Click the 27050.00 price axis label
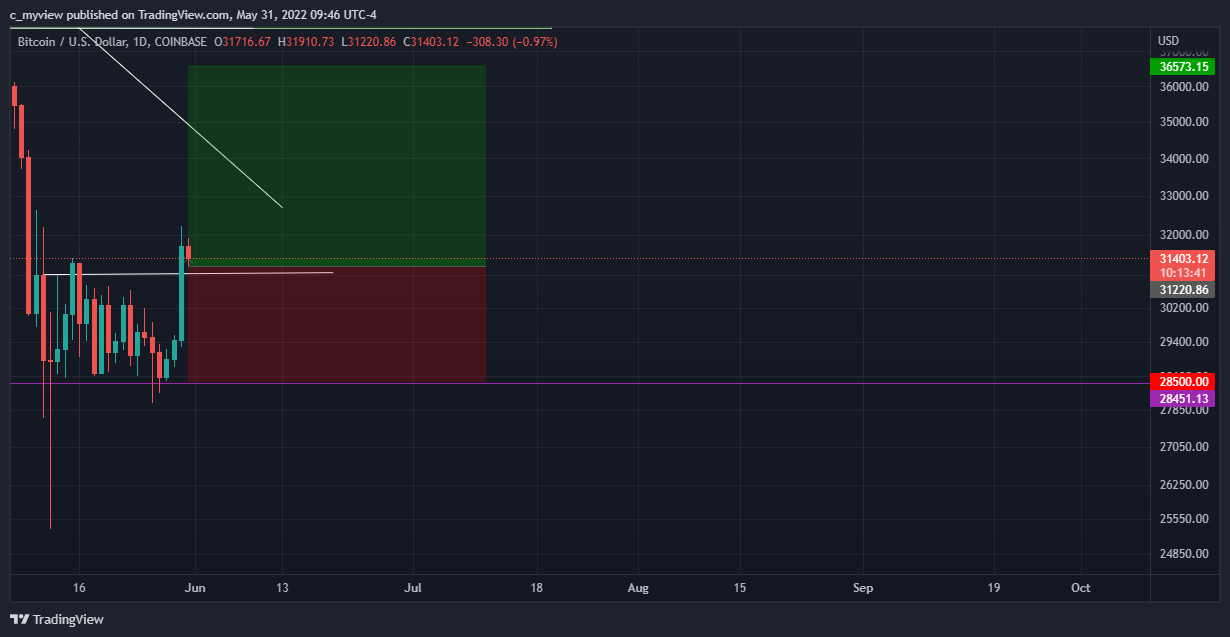1230x637 pixels. (1184, 447)
